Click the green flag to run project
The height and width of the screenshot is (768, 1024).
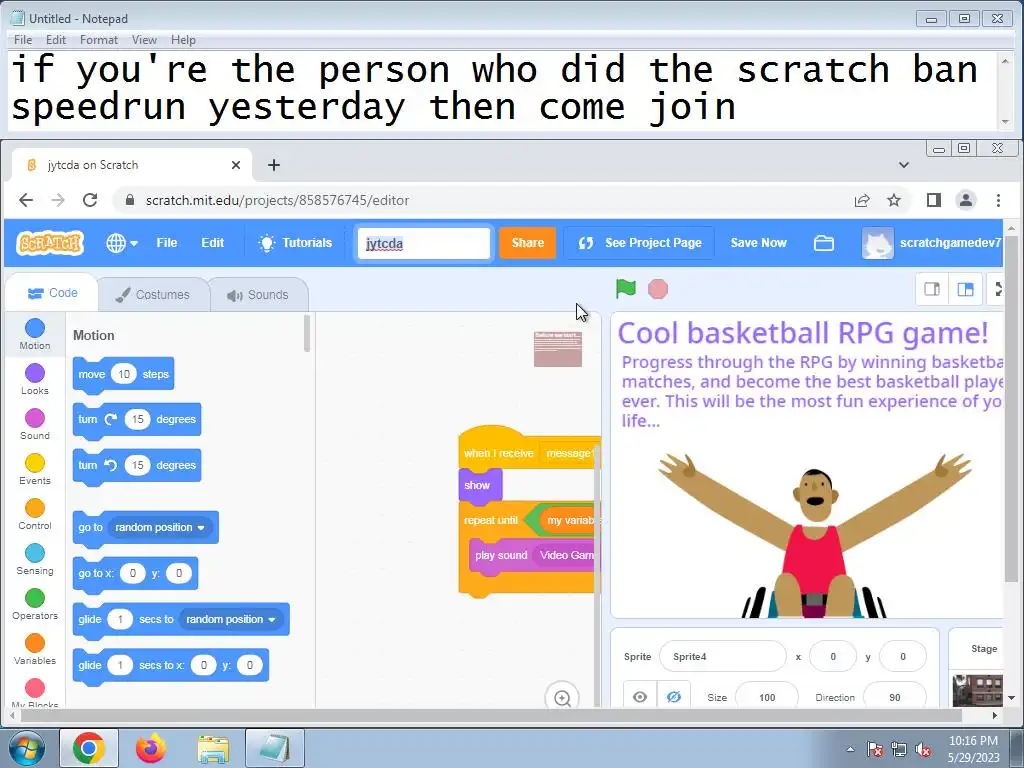pyautogui.click(x=626, y=289)
